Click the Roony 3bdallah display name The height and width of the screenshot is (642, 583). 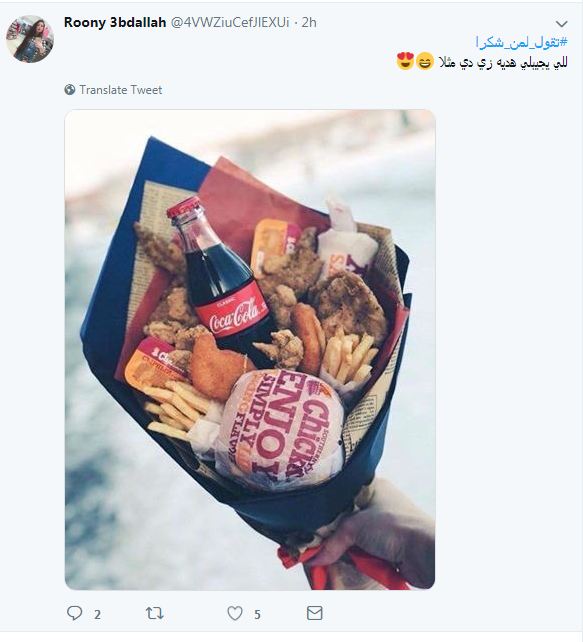pos(115,23)
